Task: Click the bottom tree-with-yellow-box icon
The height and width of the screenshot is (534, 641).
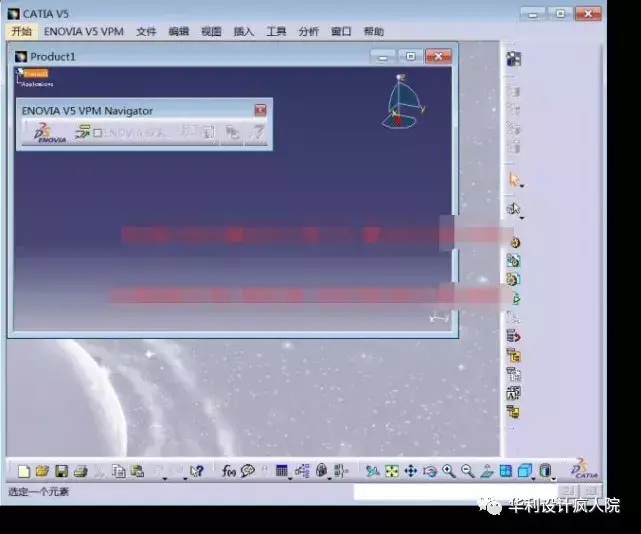Action: pyautogui.click(x=513, y=411)
